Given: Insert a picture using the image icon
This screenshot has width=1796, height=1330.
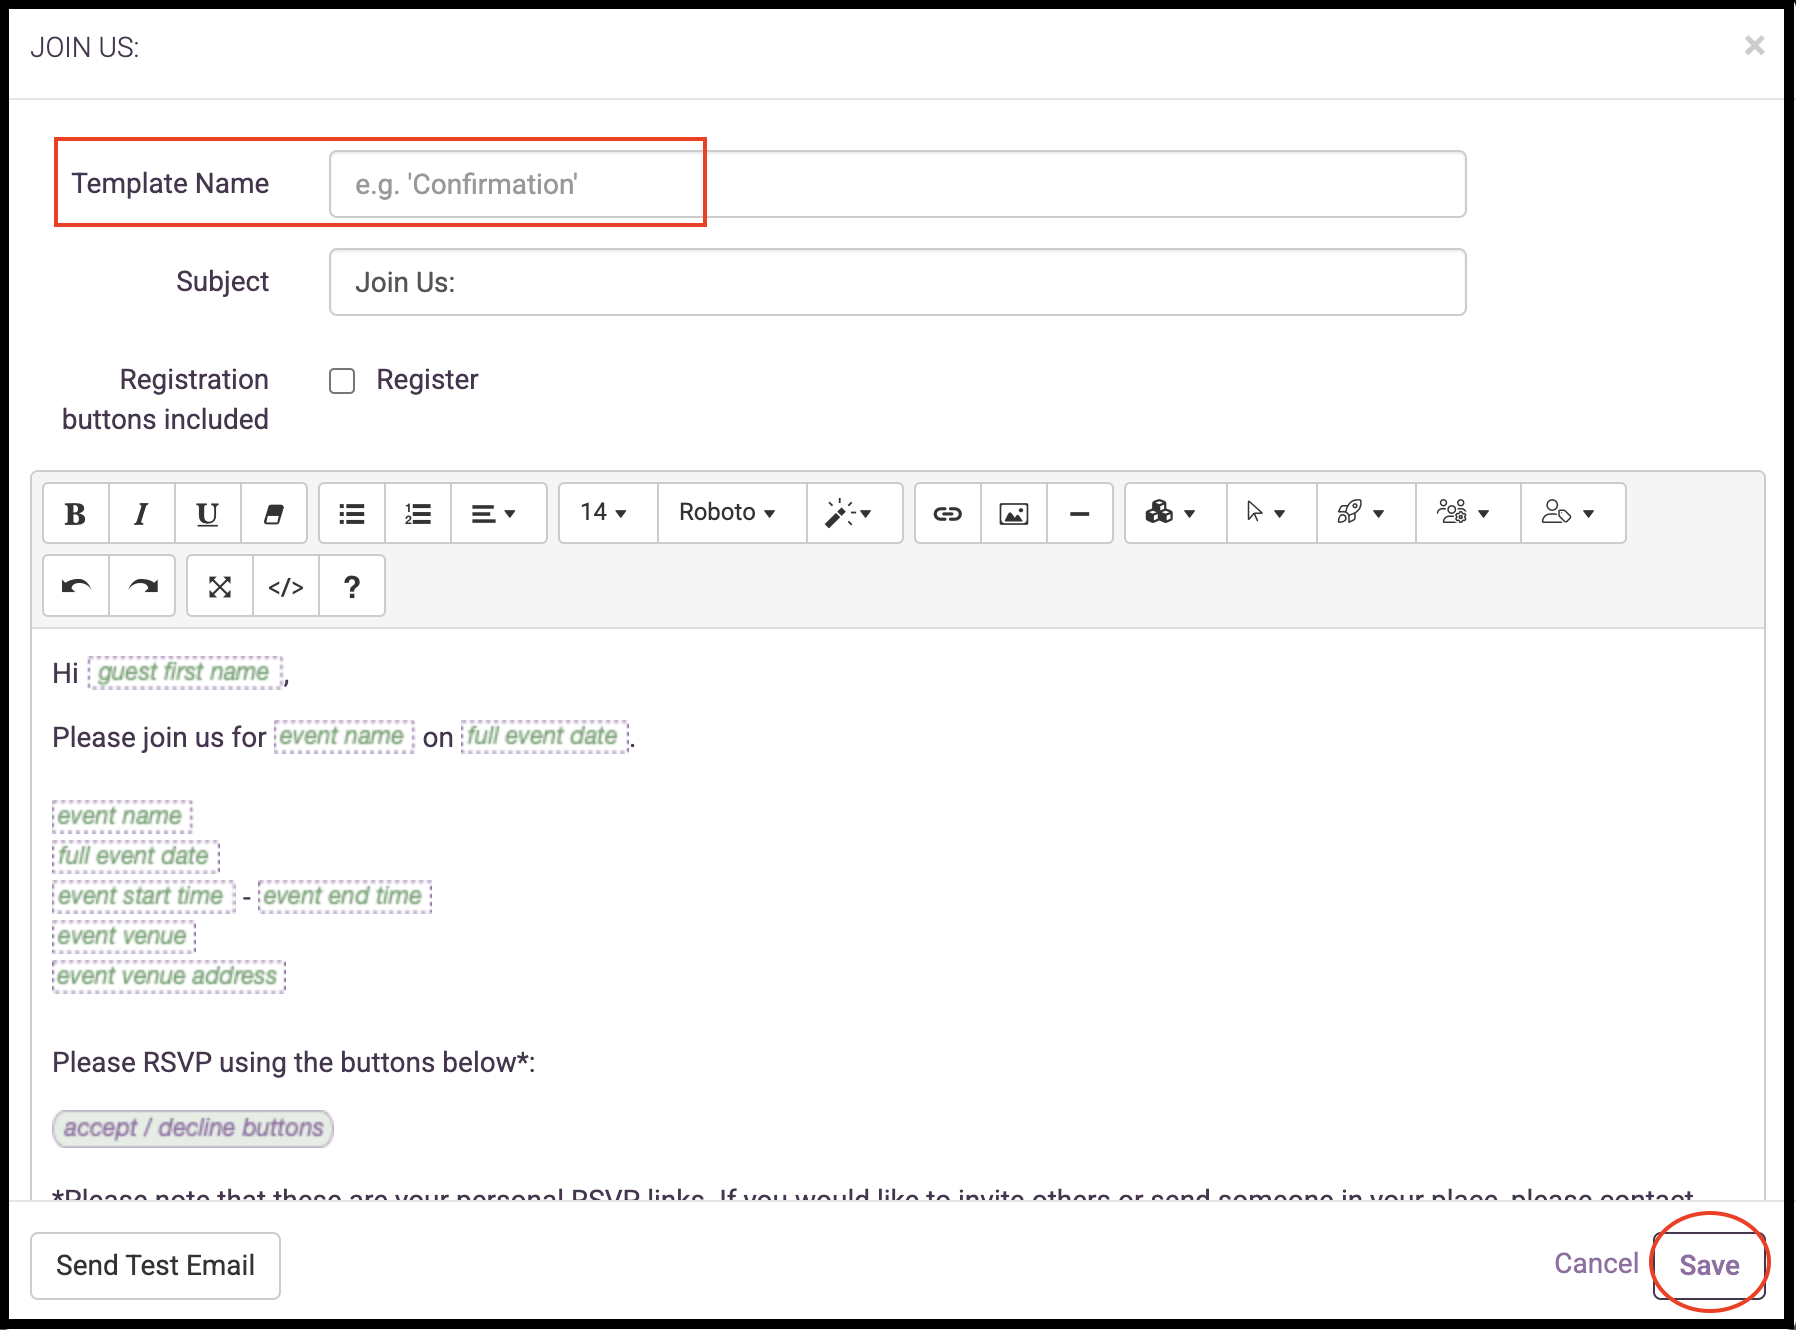Looking at the screenshot, I should click(x=1014, y=514).
